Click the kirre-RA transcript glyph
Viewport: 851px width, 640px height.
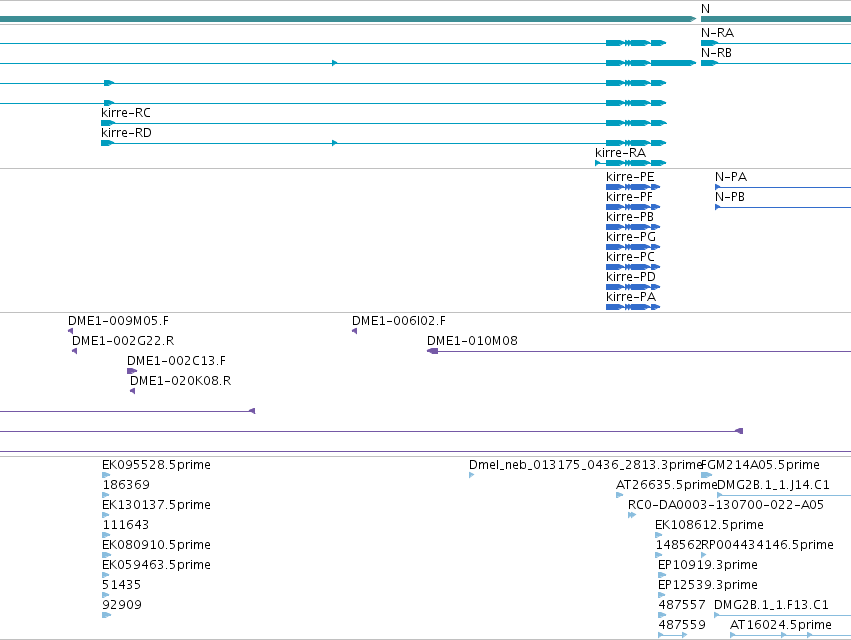[x=631, y=163]
